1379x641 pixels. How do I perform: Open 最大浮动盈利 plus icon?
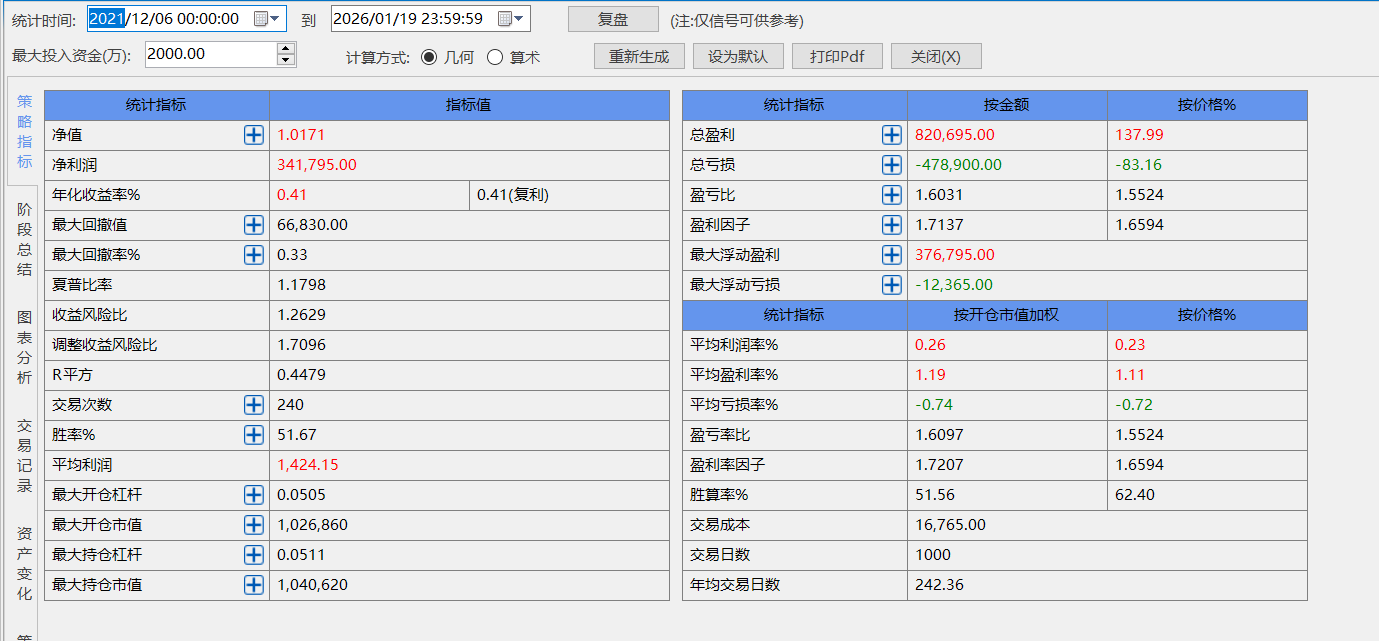[892, 255]
